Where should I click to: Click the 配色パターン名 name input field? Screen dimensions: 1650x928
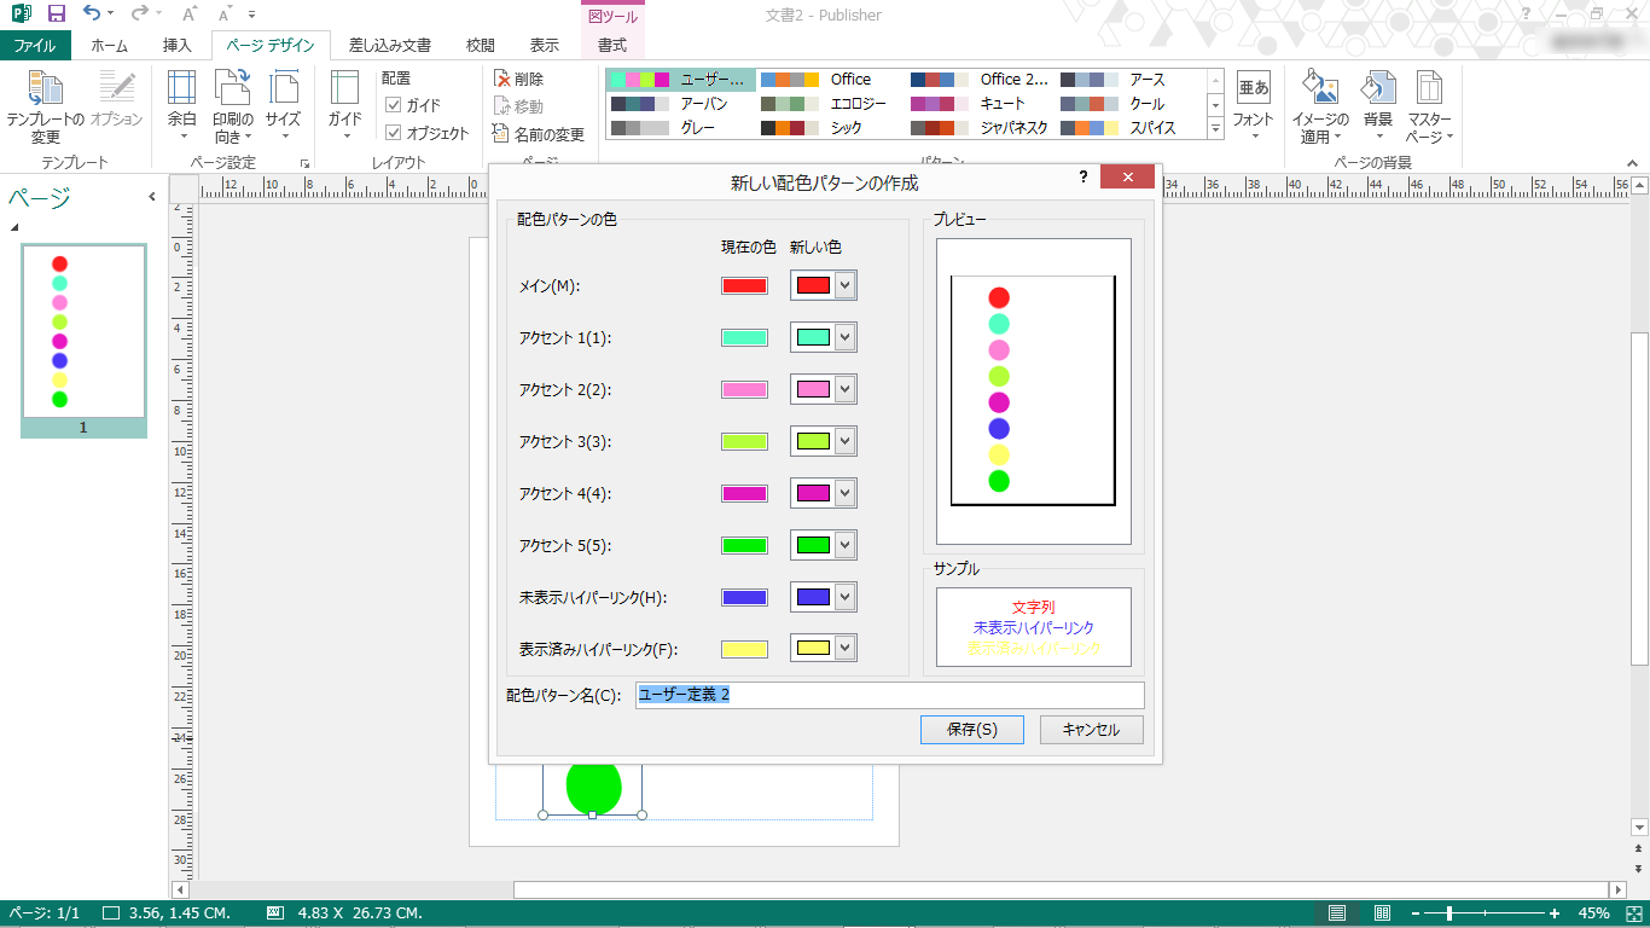pyautogui.click(x=889, y=695)
